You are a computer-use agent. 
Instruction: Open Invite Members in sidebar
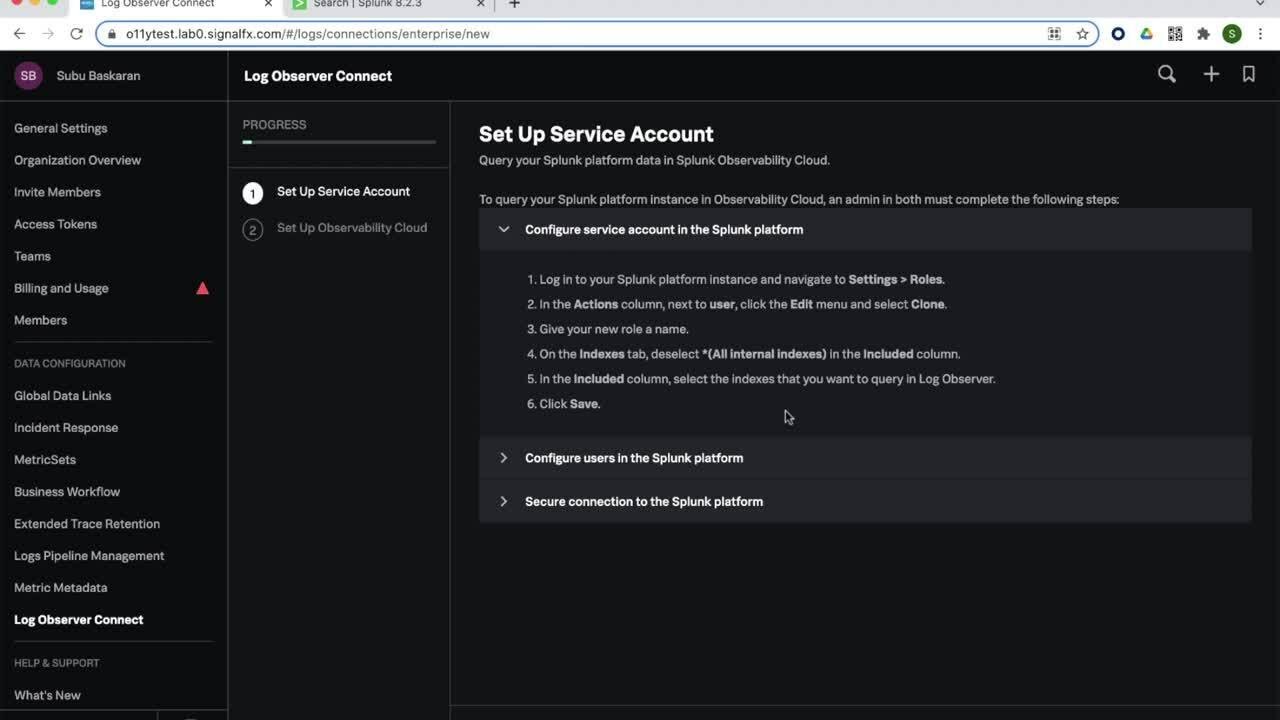(57, 192)
